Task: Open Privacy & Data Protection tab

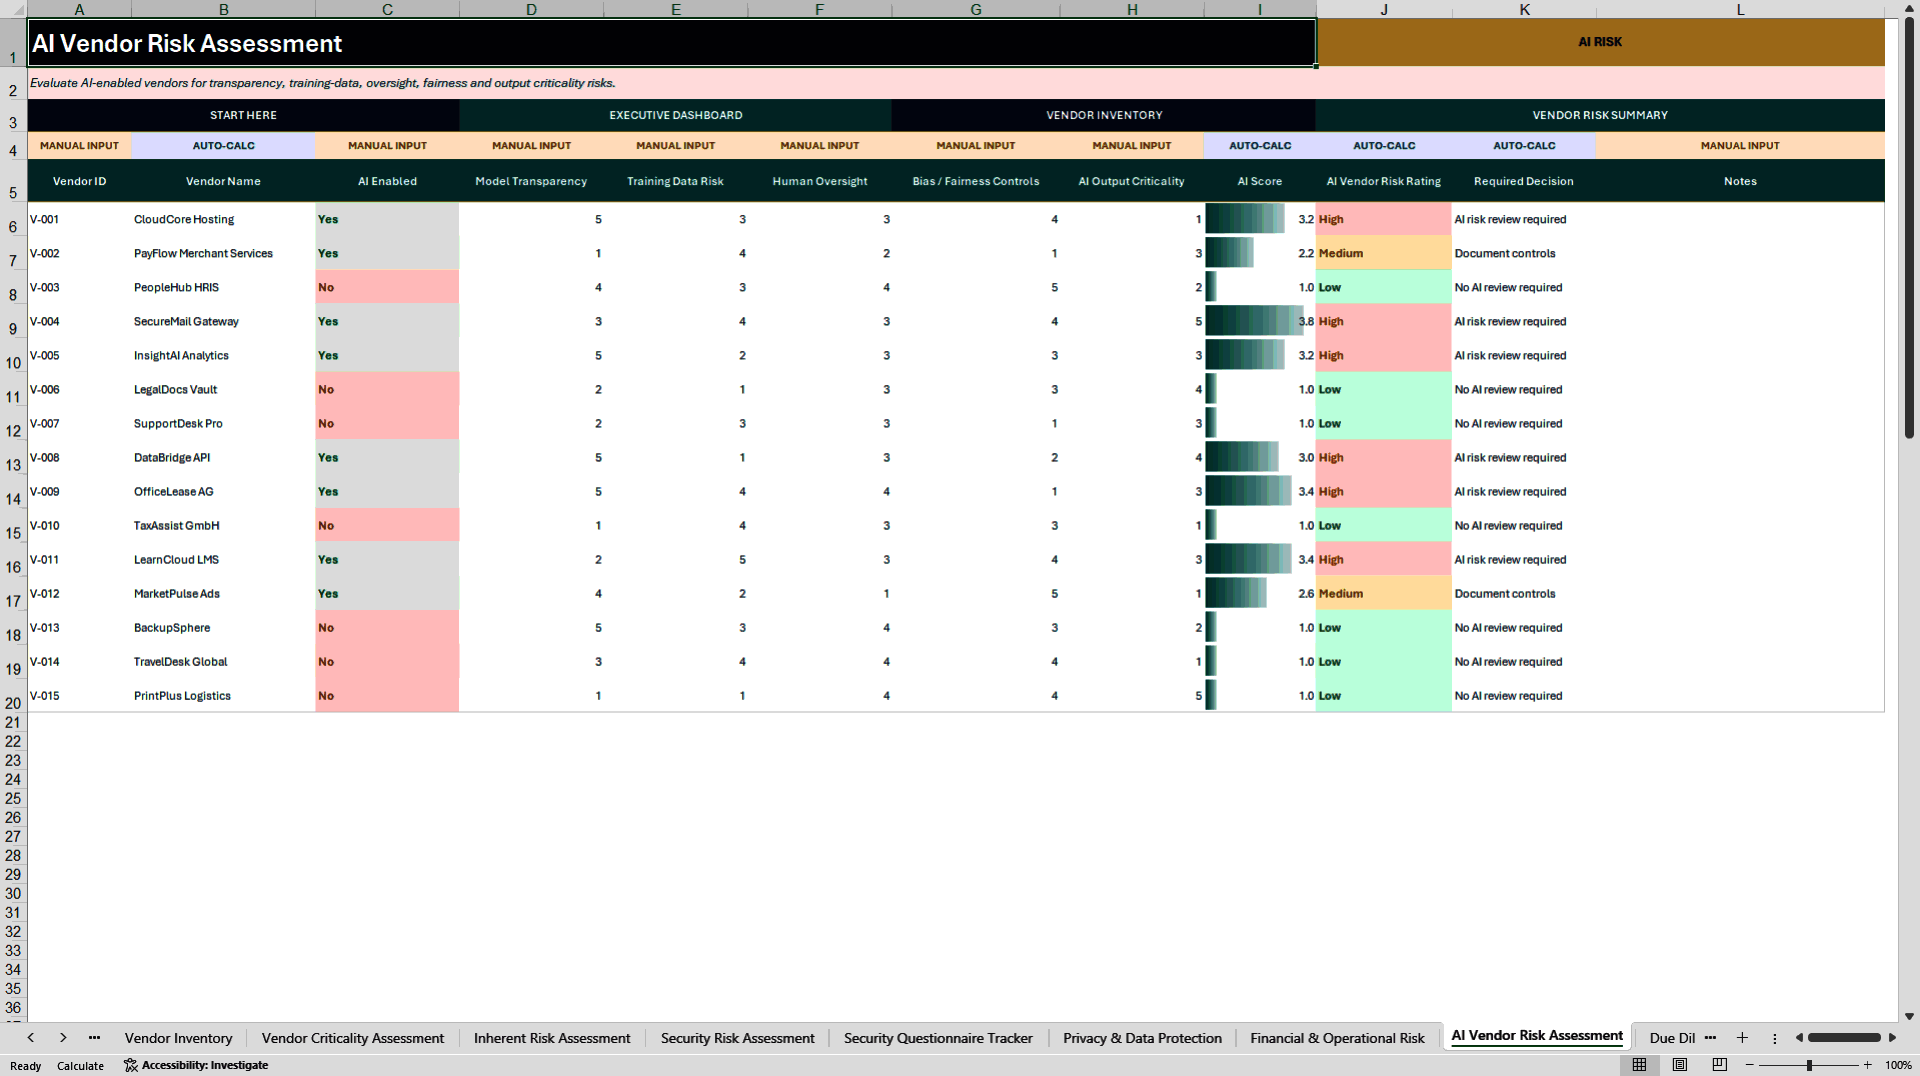Action: pyautogui.click(x=1142, y=1038)
